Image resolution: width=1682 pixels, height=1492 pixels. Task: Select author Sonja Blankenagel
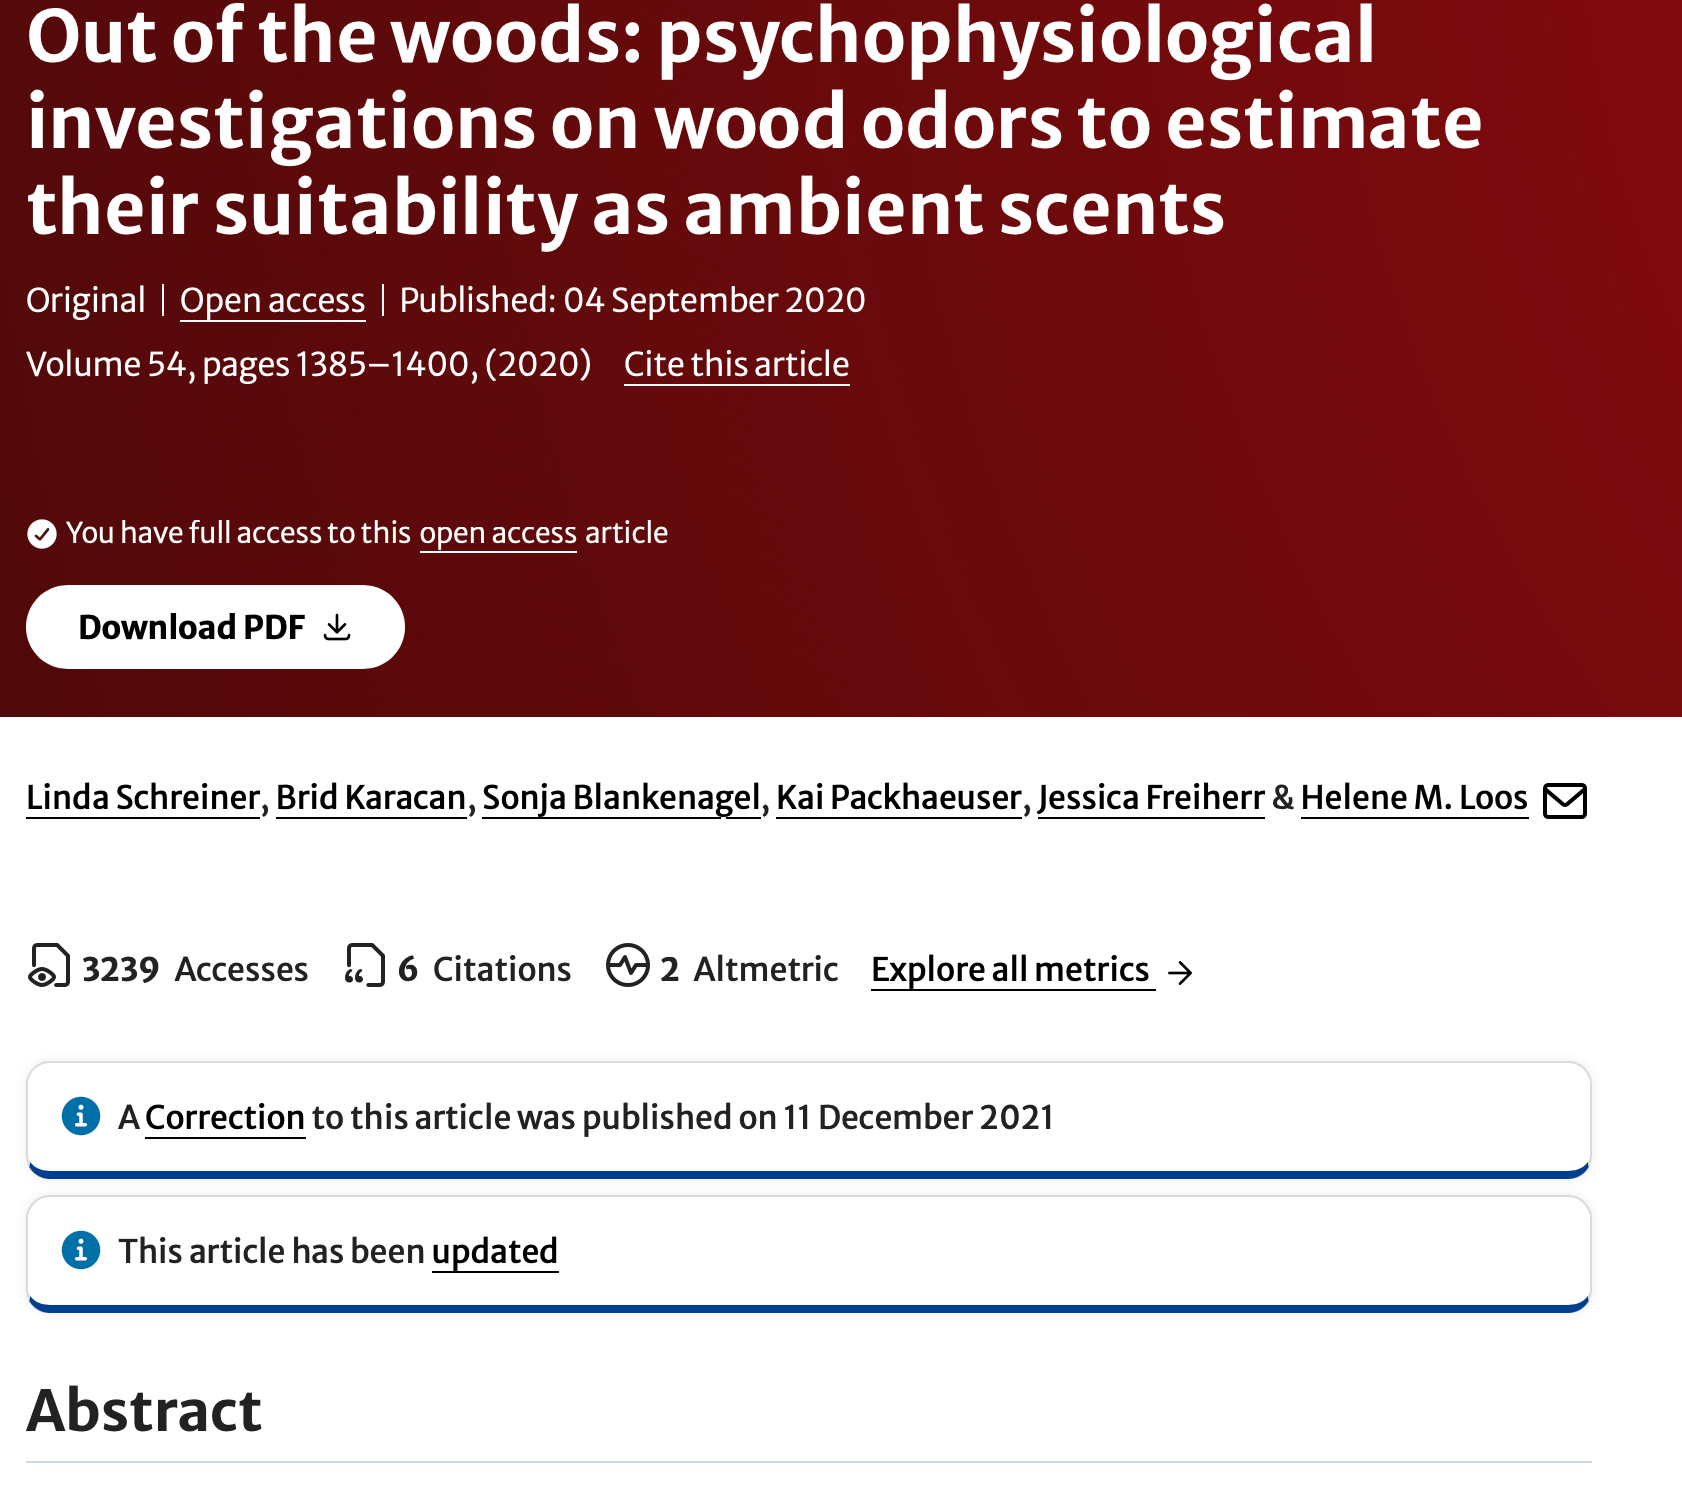621,798
